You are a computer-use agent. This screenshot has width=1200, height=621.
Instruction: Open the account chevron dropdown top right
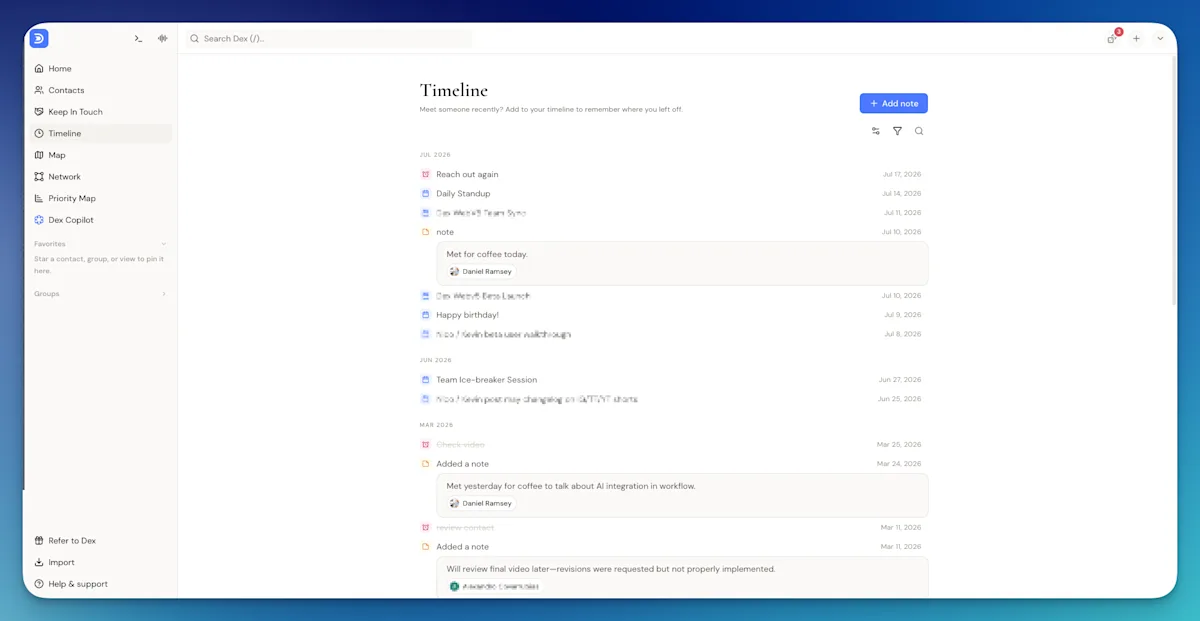1160,38
